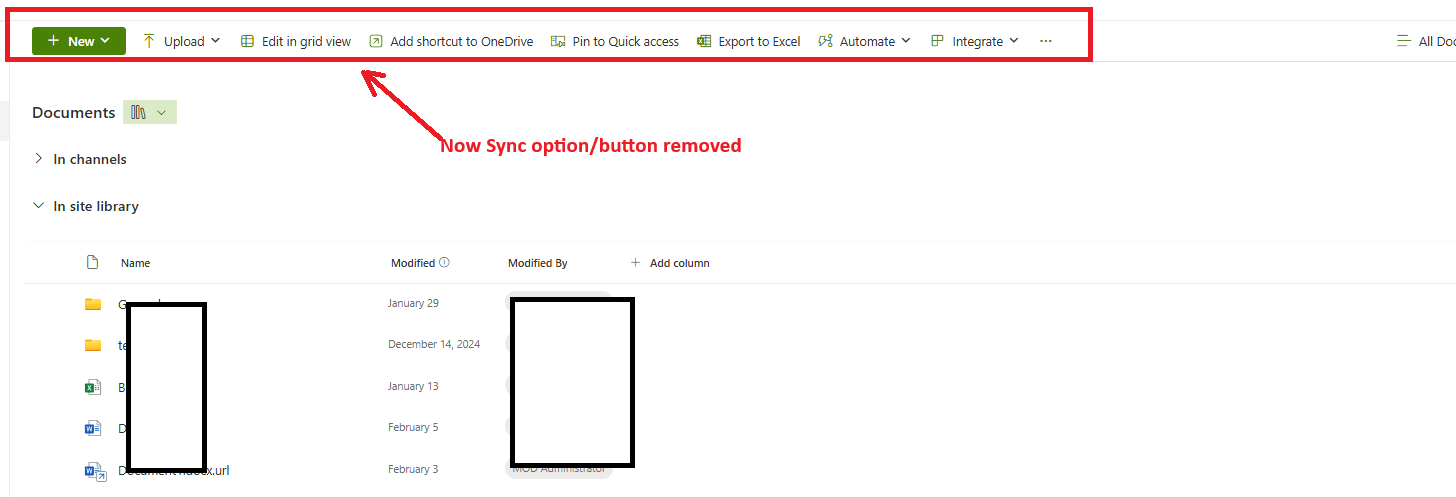Click the Excel file icon dated January 13
Screen dimensions: 1456x497
click(x=93, y=387)
